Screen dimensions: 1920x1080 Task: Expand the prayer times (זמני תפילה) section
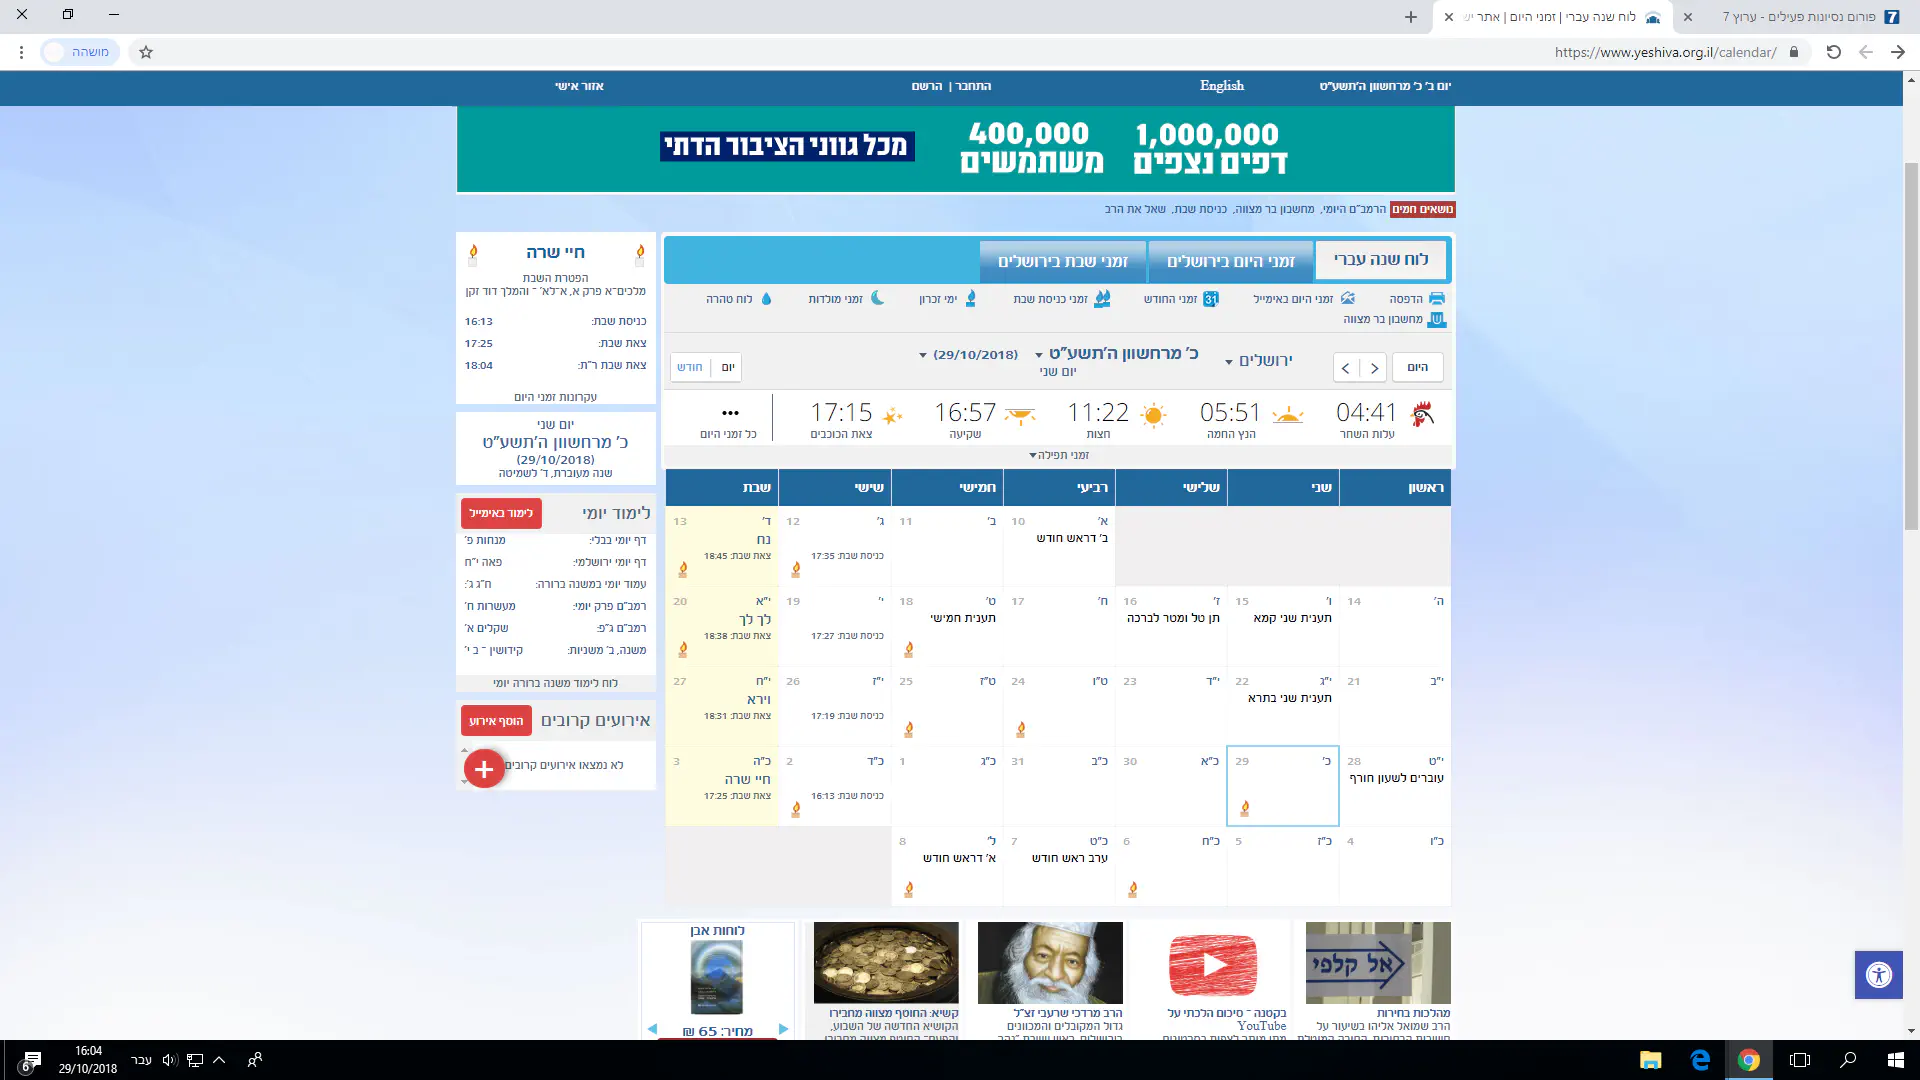tap(1059, 455)
